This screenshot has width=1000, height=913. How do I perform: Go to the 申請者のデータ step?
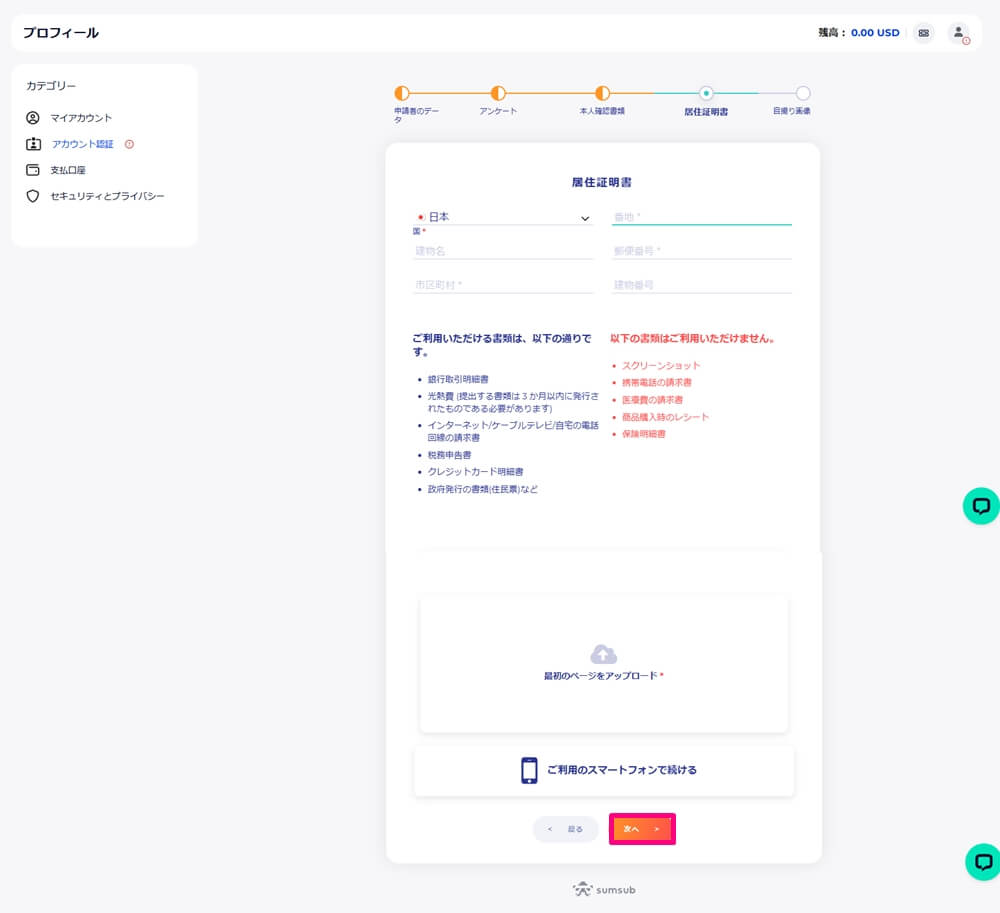tap(402, 93)
